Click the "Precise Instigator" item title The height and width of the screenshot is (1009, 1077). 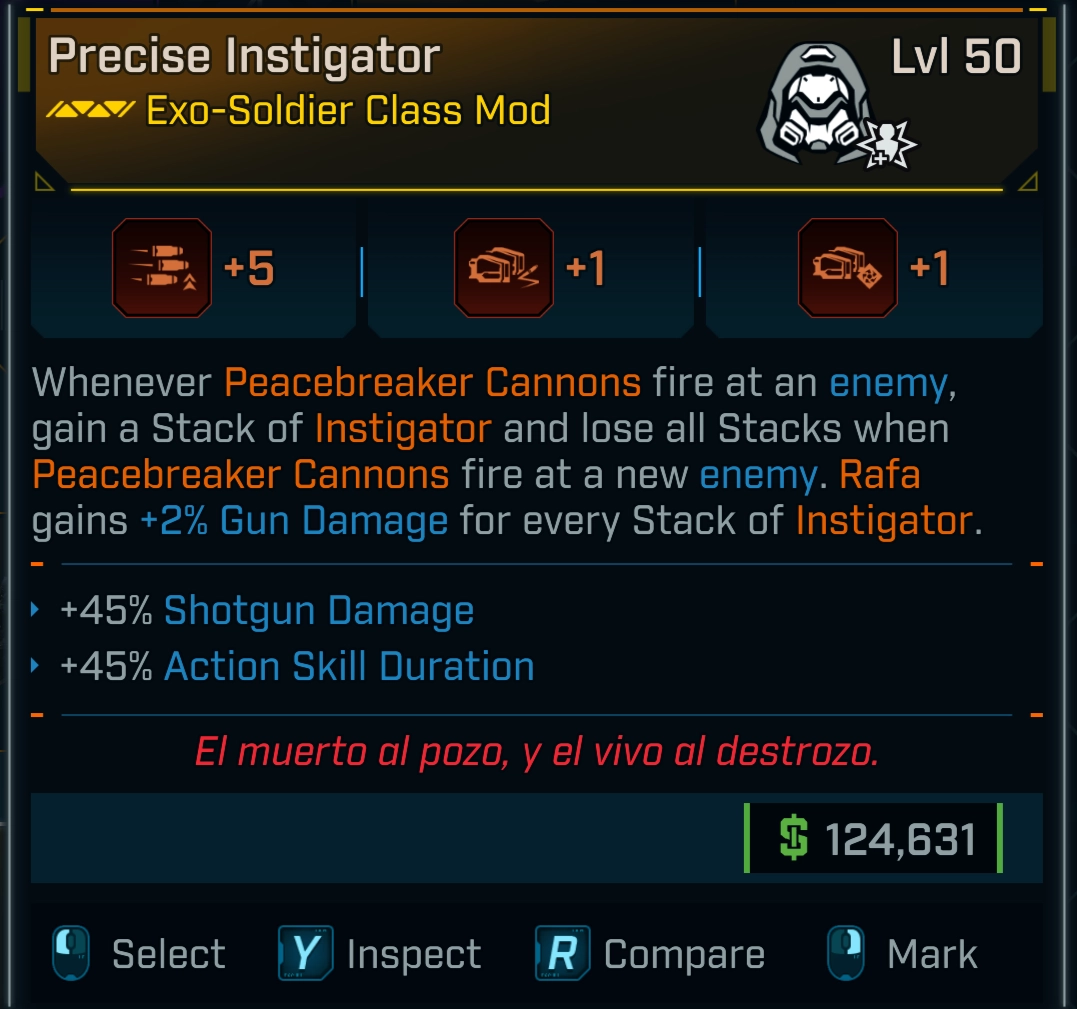click(x=244, y=56)
